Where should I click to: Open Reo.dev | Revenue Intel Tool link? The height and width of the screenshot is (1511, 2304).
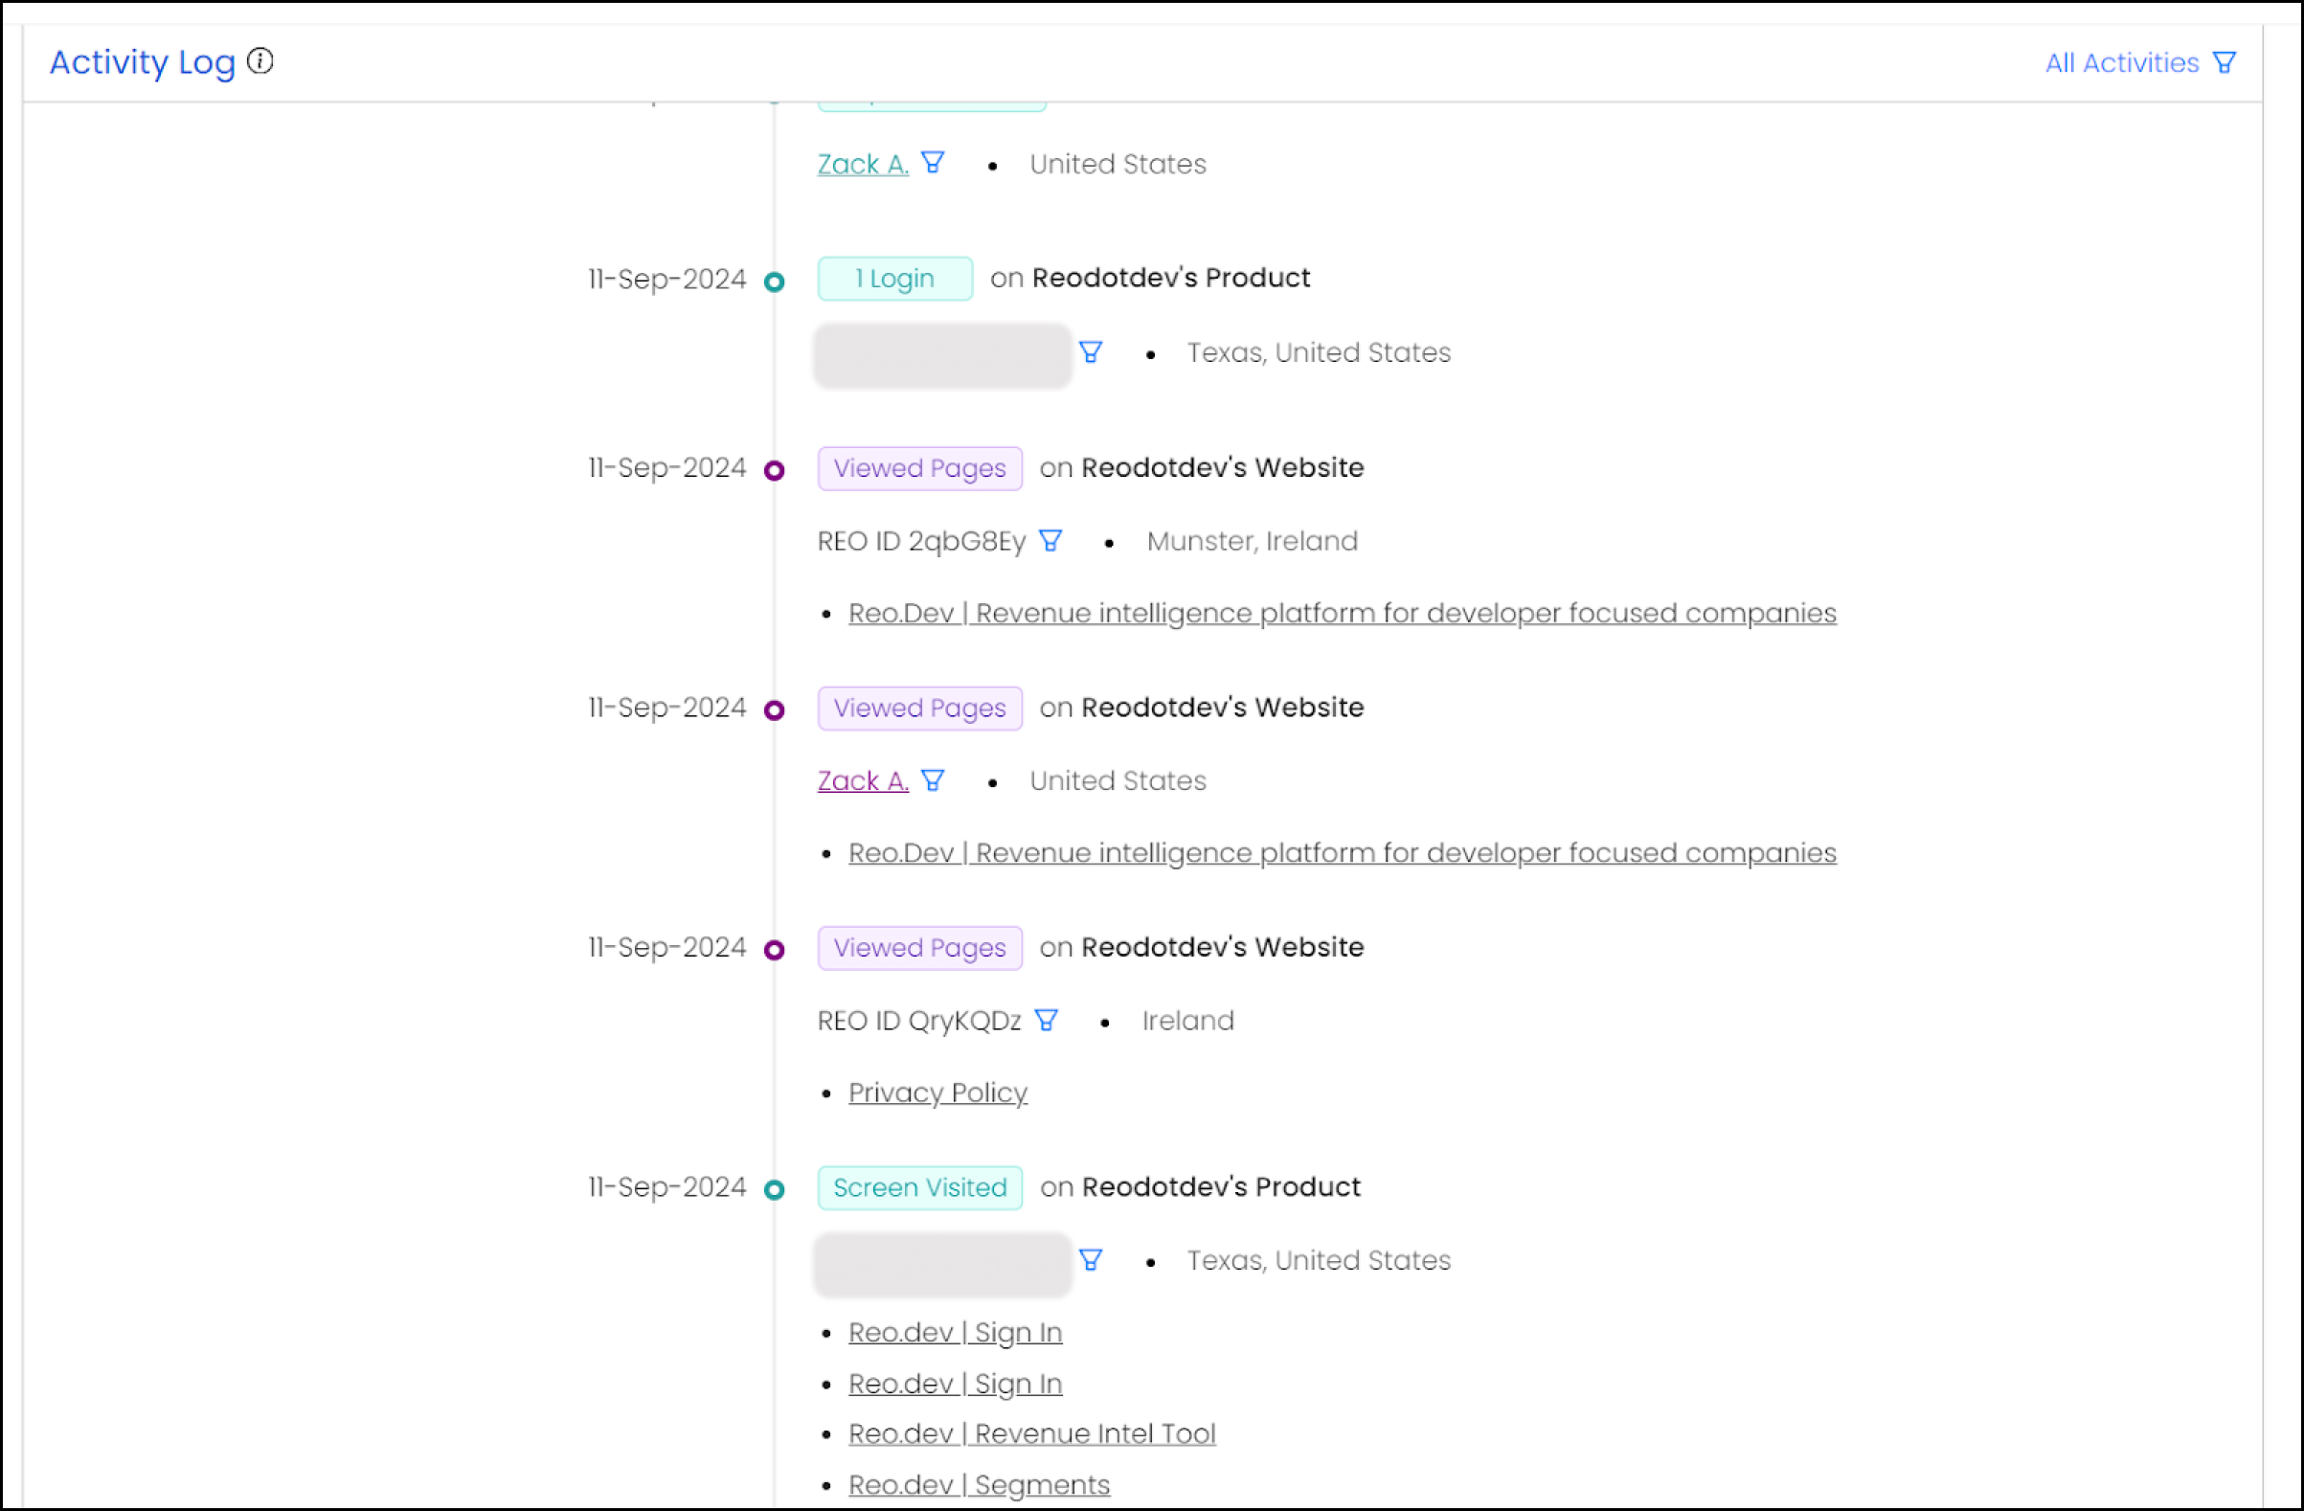1031,1433
